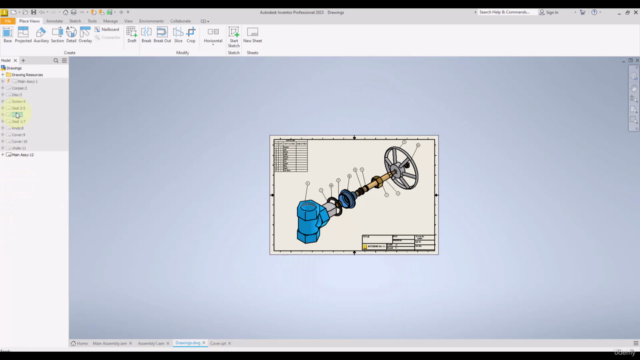Viewport: 640px width, 360px height.
Task: Click the parts list table on the sheet
Action: click(x=291, y=156)
